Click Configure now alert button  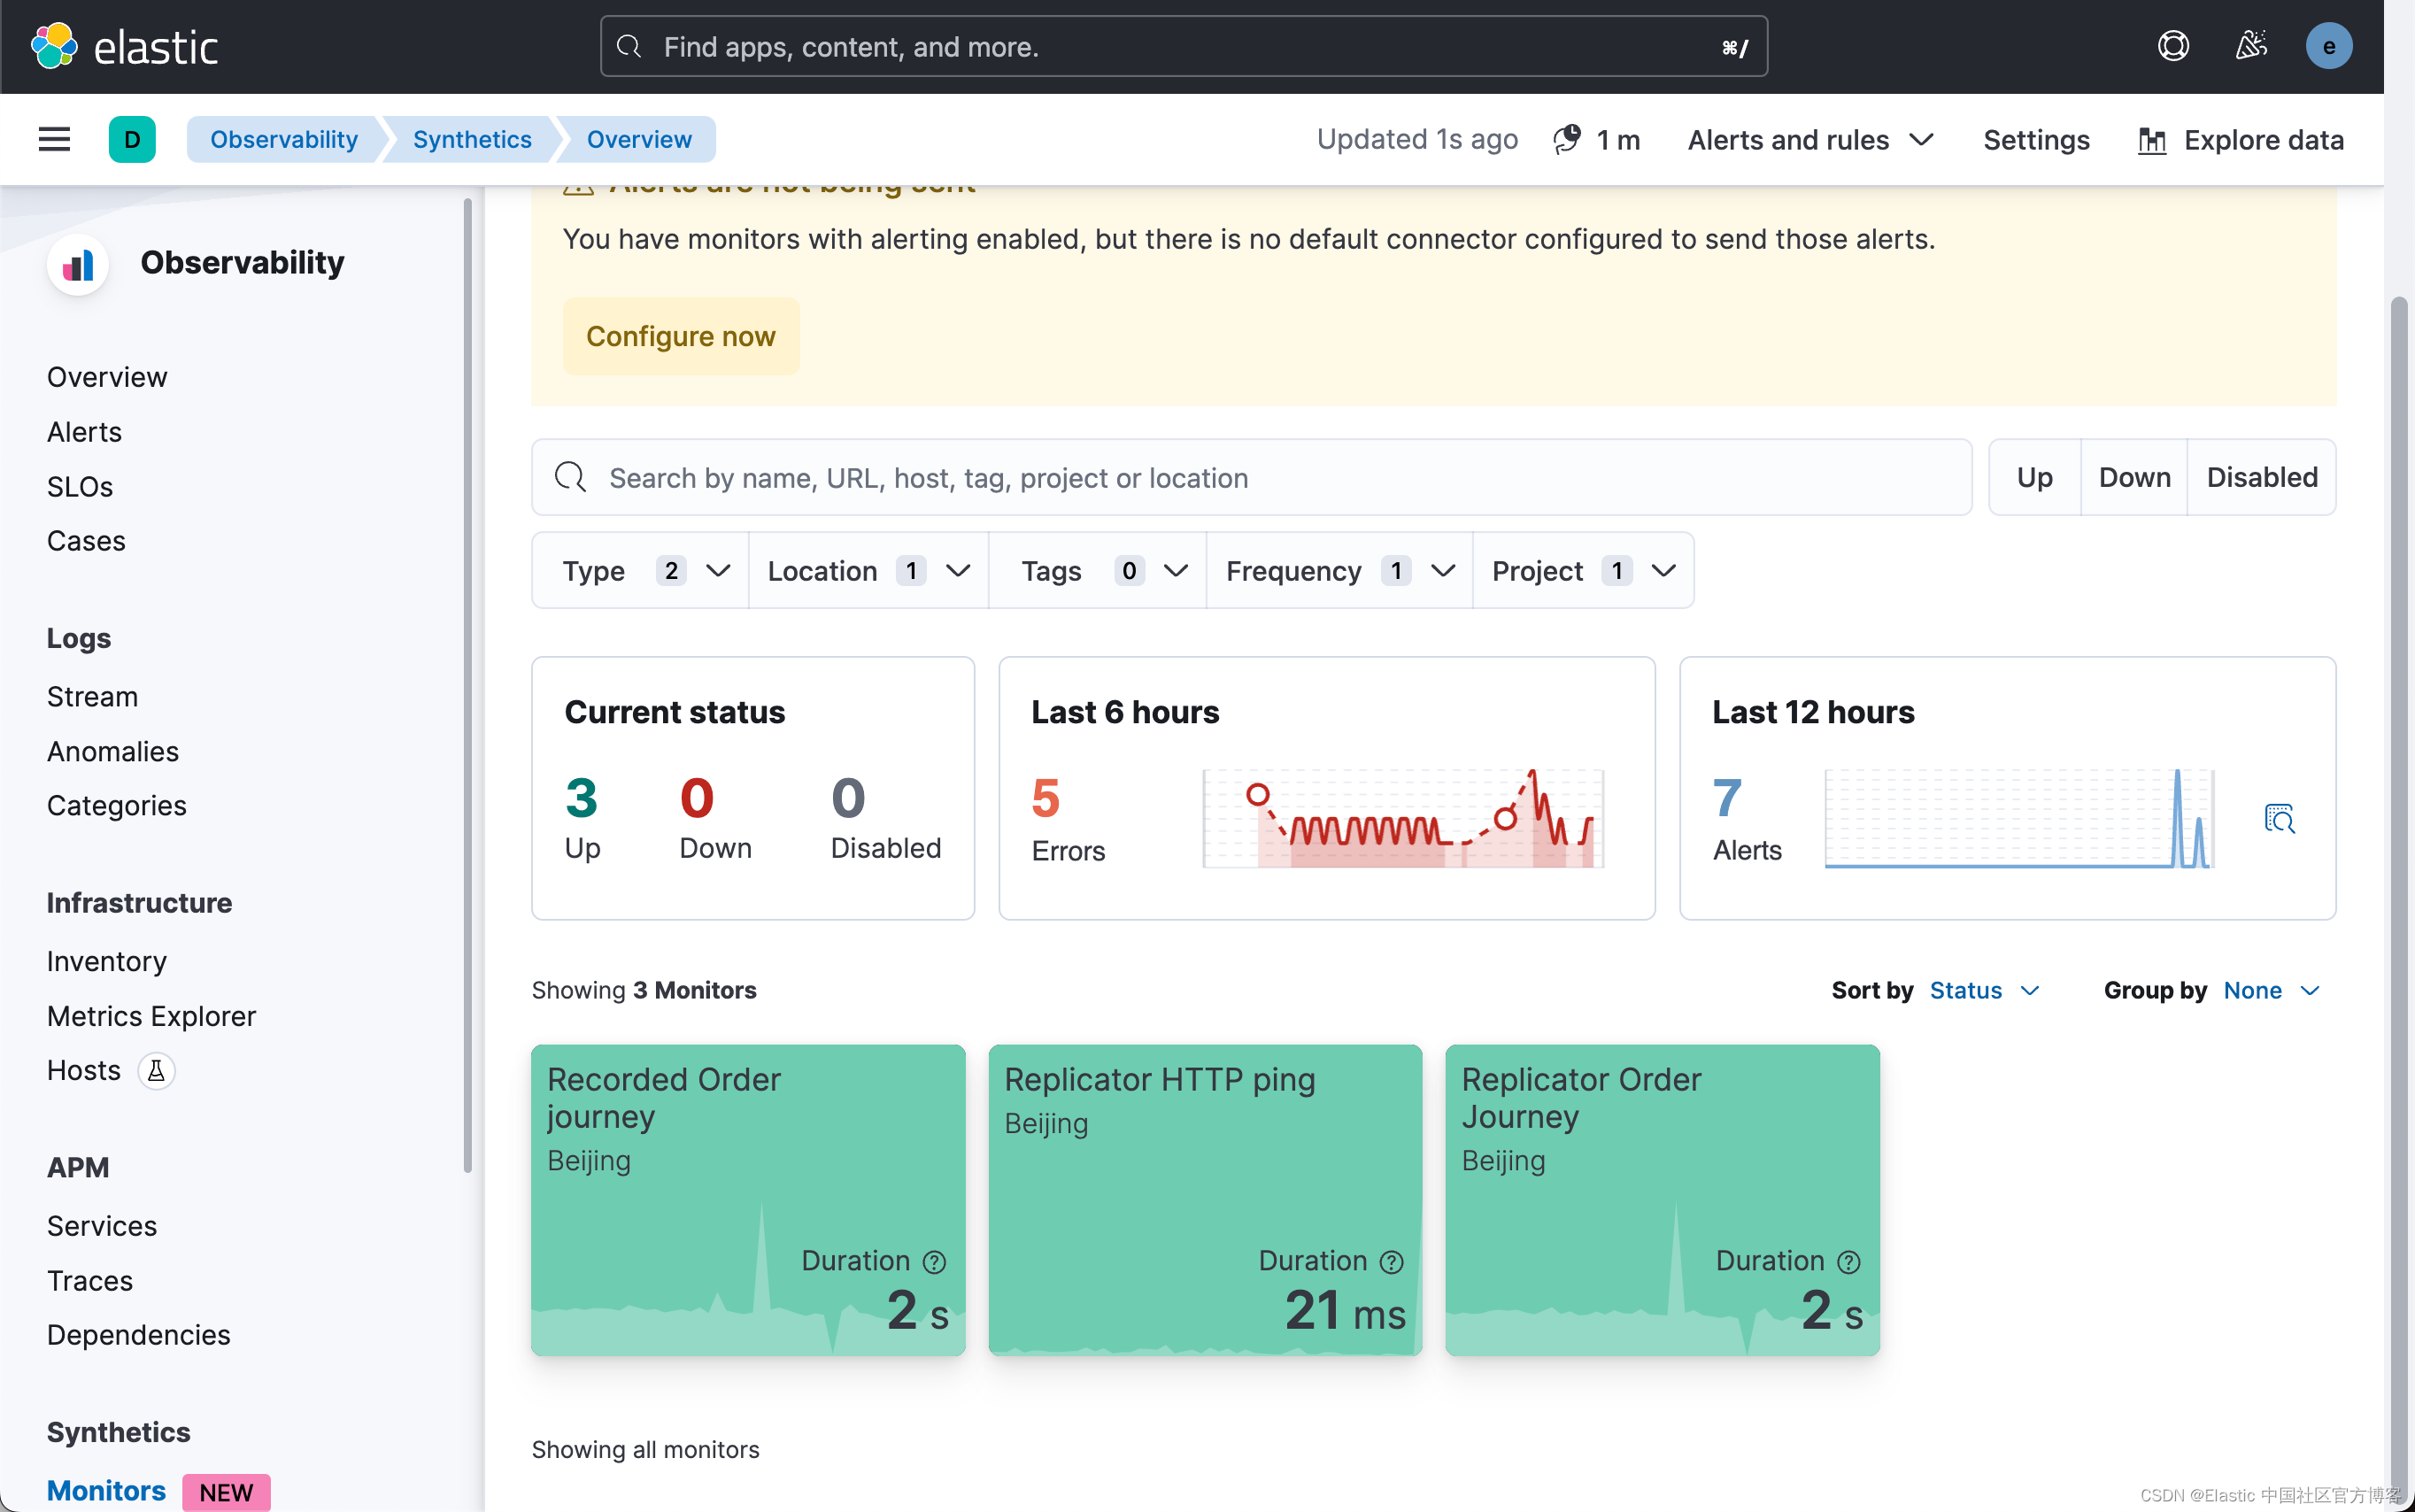[x=681, y=336]
